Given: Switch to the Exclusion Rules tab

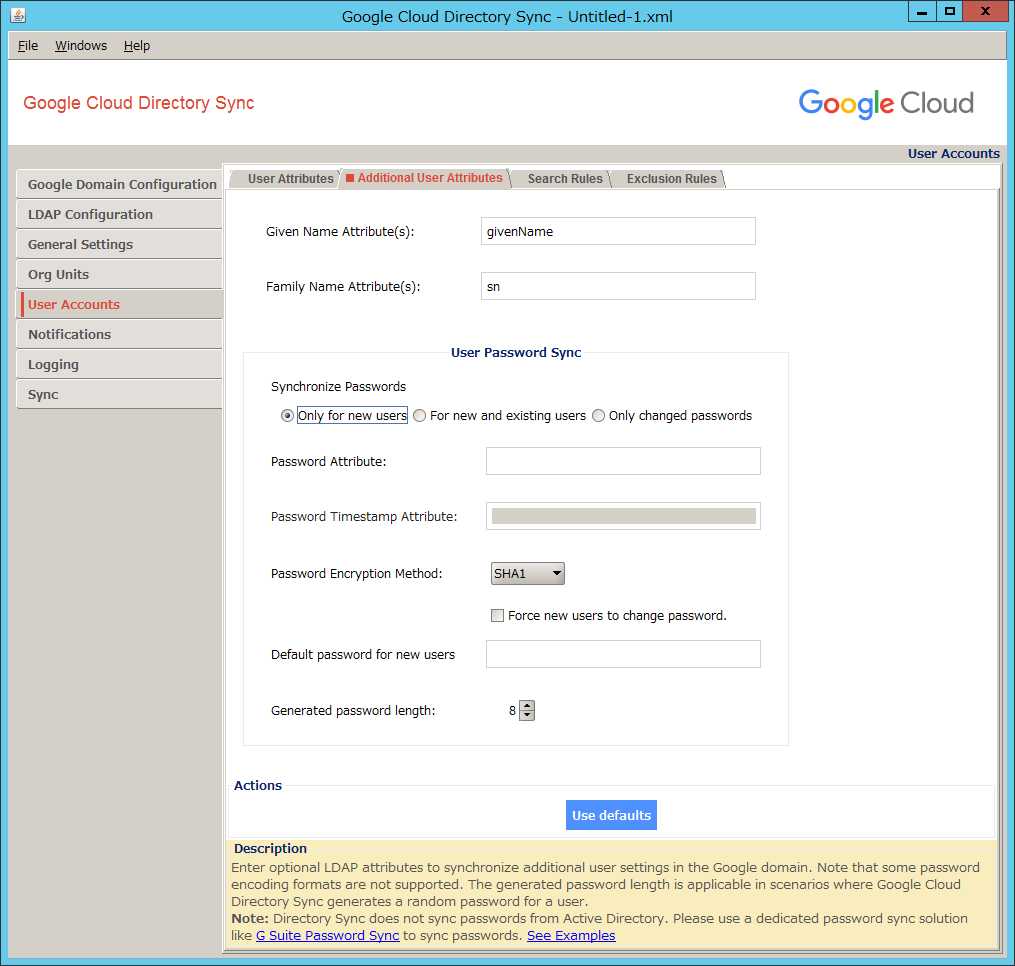Looking at the screenshot, I should (671, 179).
